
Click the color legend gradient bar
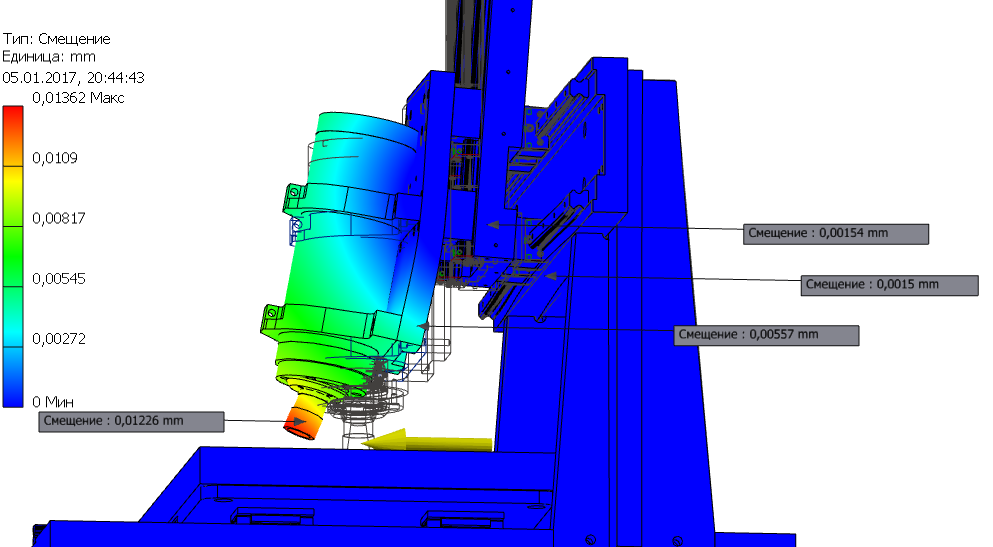tap(13, 256)
